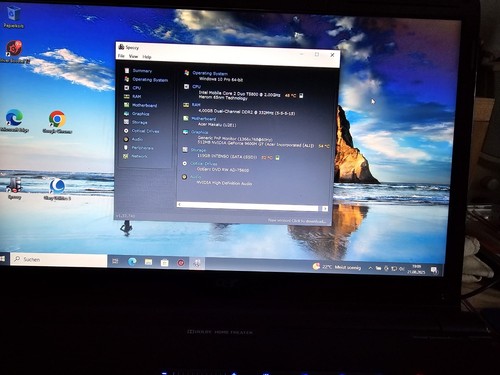Image resolution: width=500 pixels, height=375 pixels.
Task: Click the Graphics heading link in summary pane
Action: click(199, 132)
